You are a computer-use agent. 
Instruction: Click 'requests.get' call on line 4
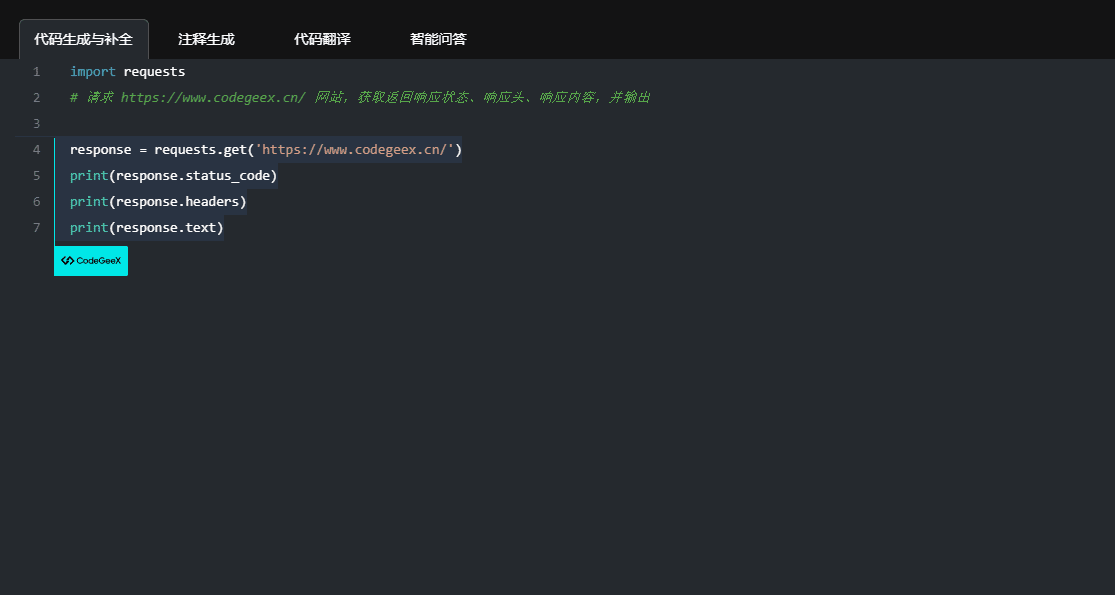point(200,149)
